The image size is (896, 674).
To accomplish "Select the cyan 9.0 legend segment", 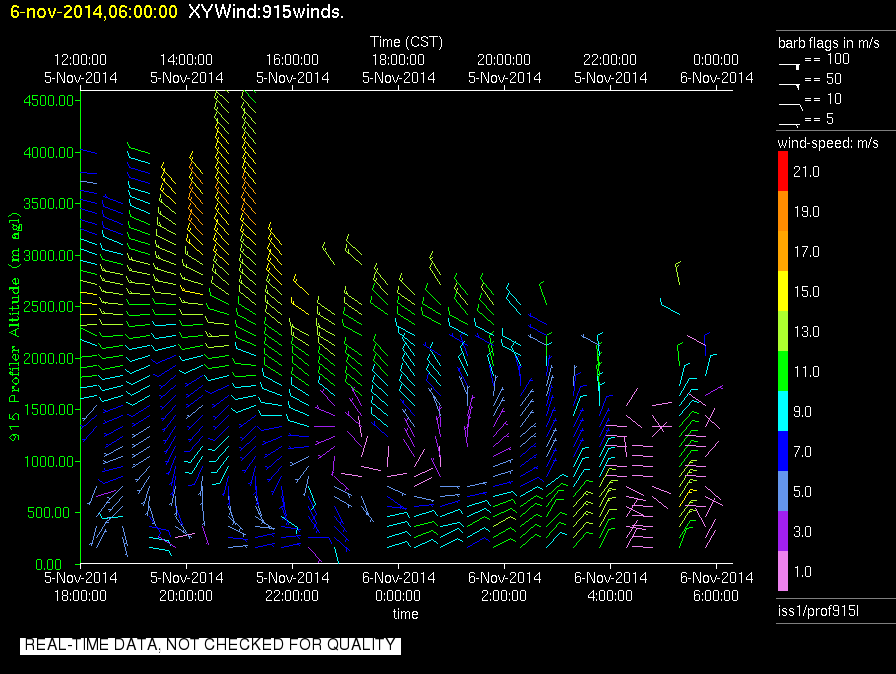I will (x=783, y=411).
